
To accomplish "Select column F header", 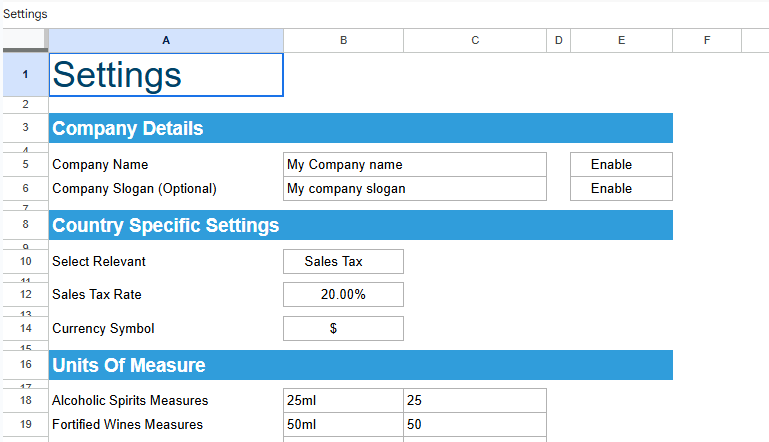I will 706,40.
